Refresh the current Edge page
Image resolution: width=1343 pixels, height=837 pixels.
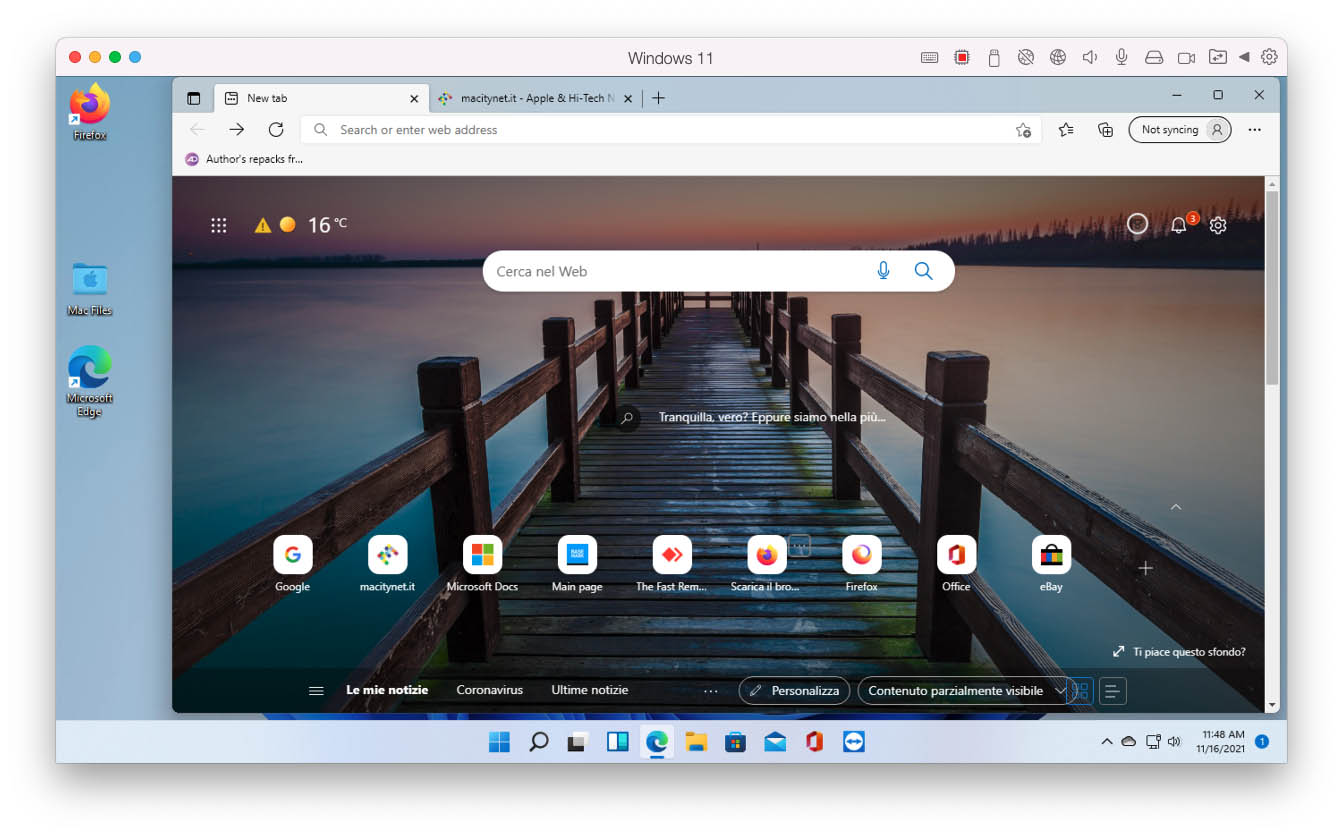tap(276, 130)
